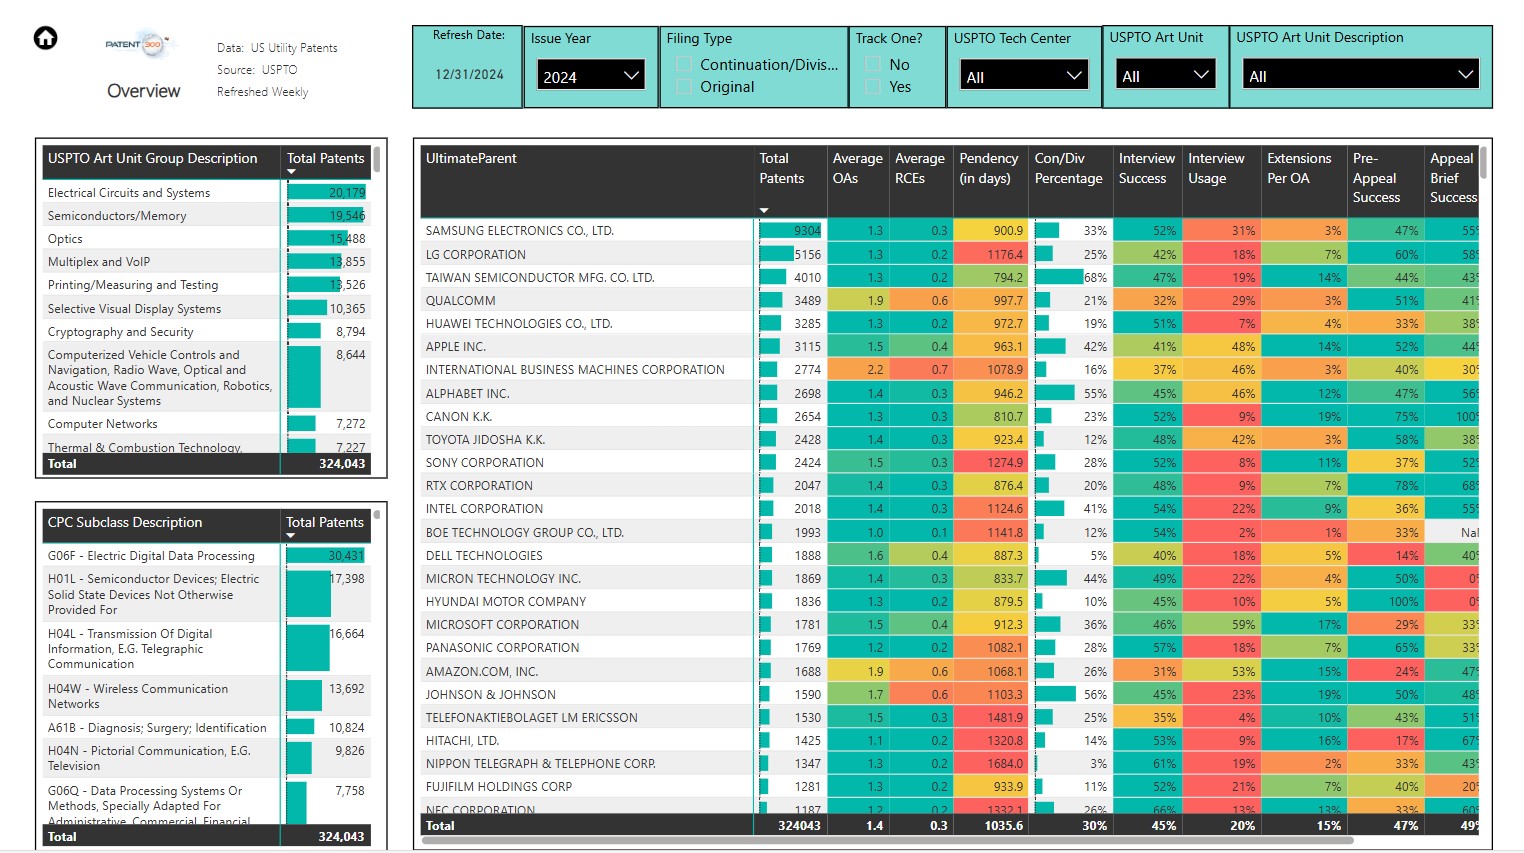Viewport: 1524px width, 853px height.
Task: Click the Interview Success column header
Action: pyautogui.click(x=1146, y=168)
